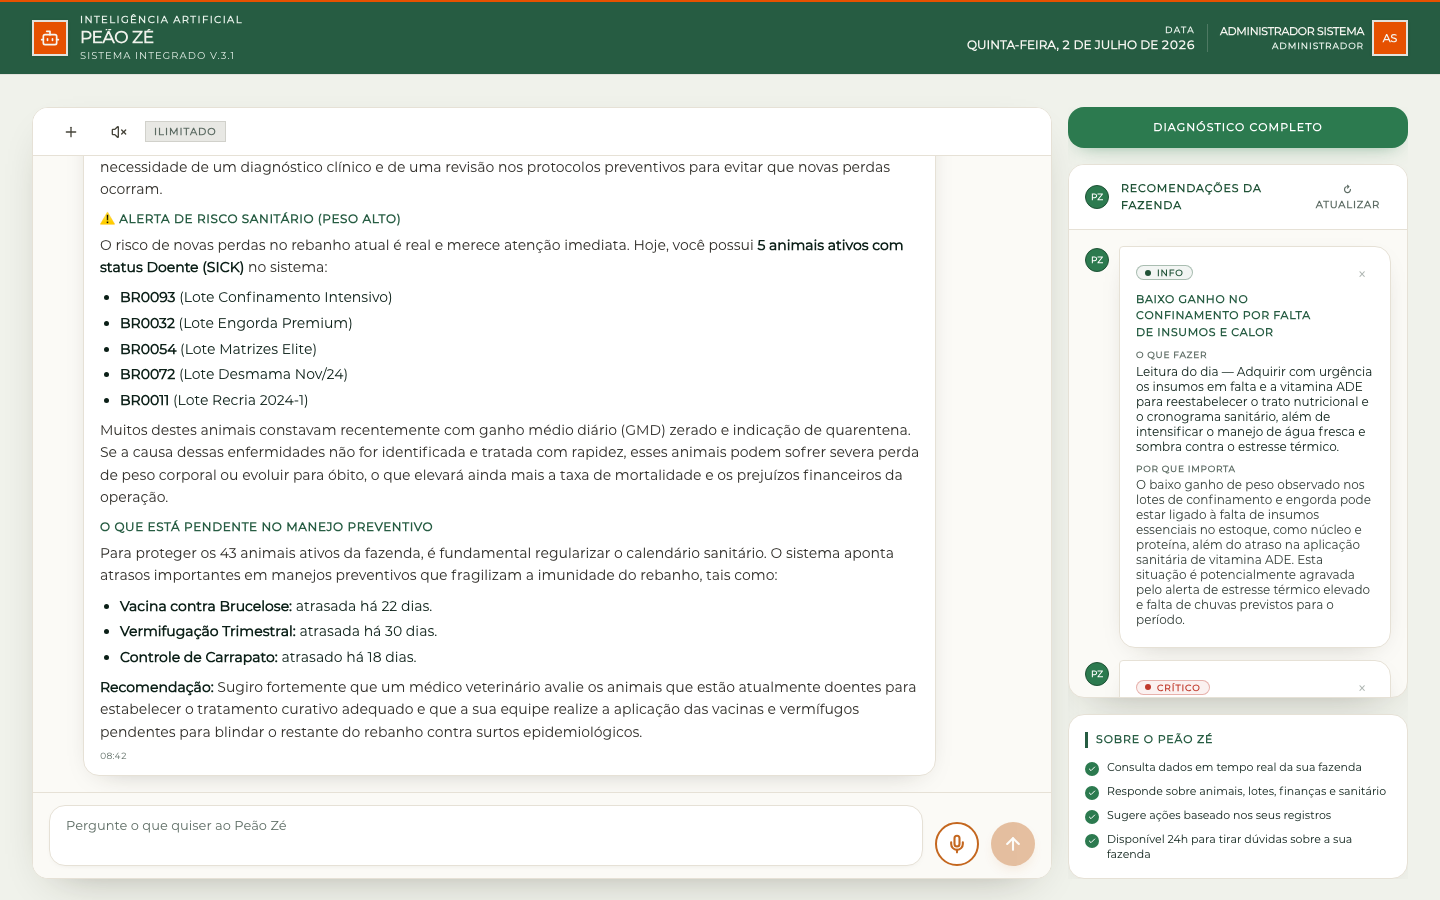Click Baixo ganho no confinamento card title

1223,315
